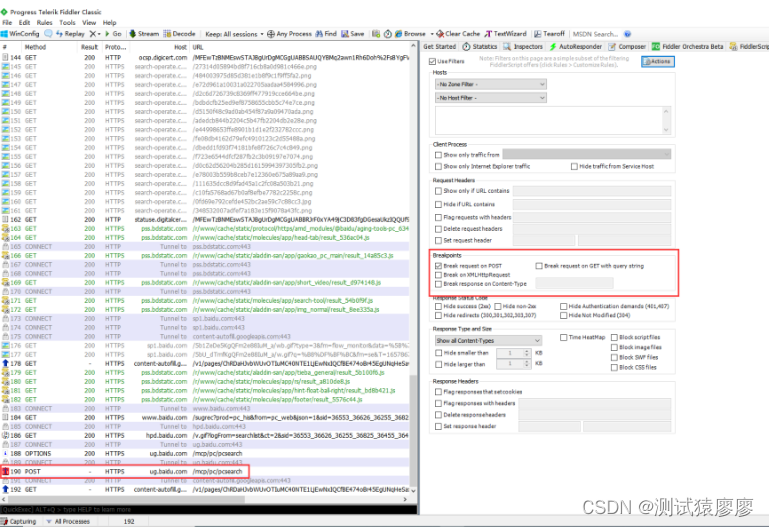Check Hide if URL contains

pyautogui.click(x=438, y=204)
